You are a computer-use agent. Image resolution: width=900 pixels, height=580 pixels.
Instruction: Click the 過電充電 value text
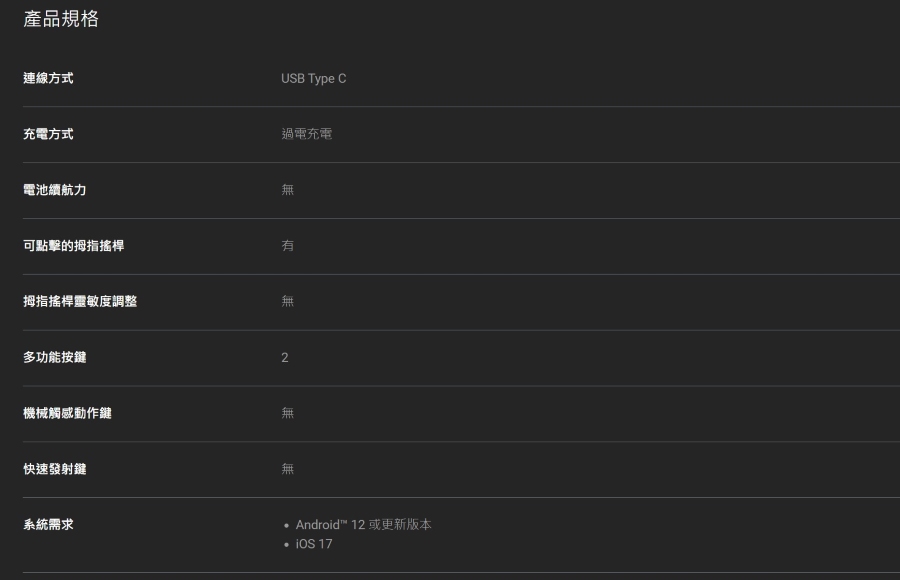pyautogui.click(x=307, y=134)
